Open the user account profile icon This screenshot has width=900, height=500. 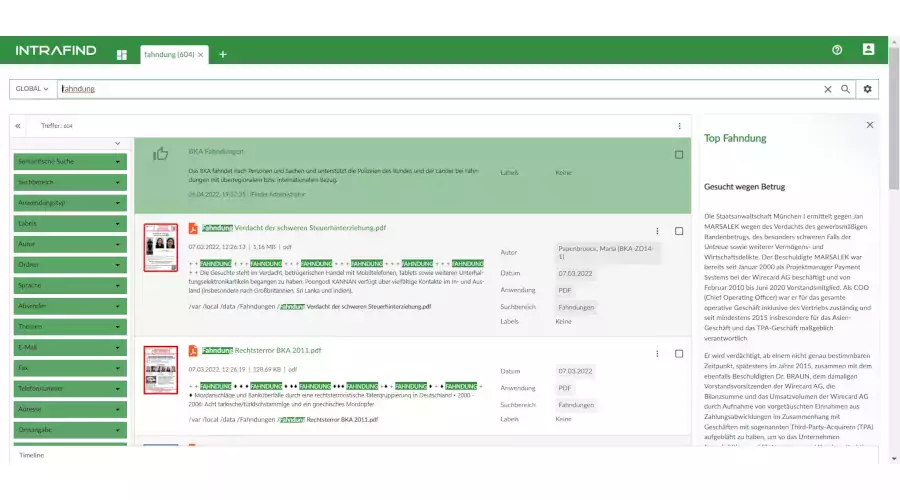[868, 50]
